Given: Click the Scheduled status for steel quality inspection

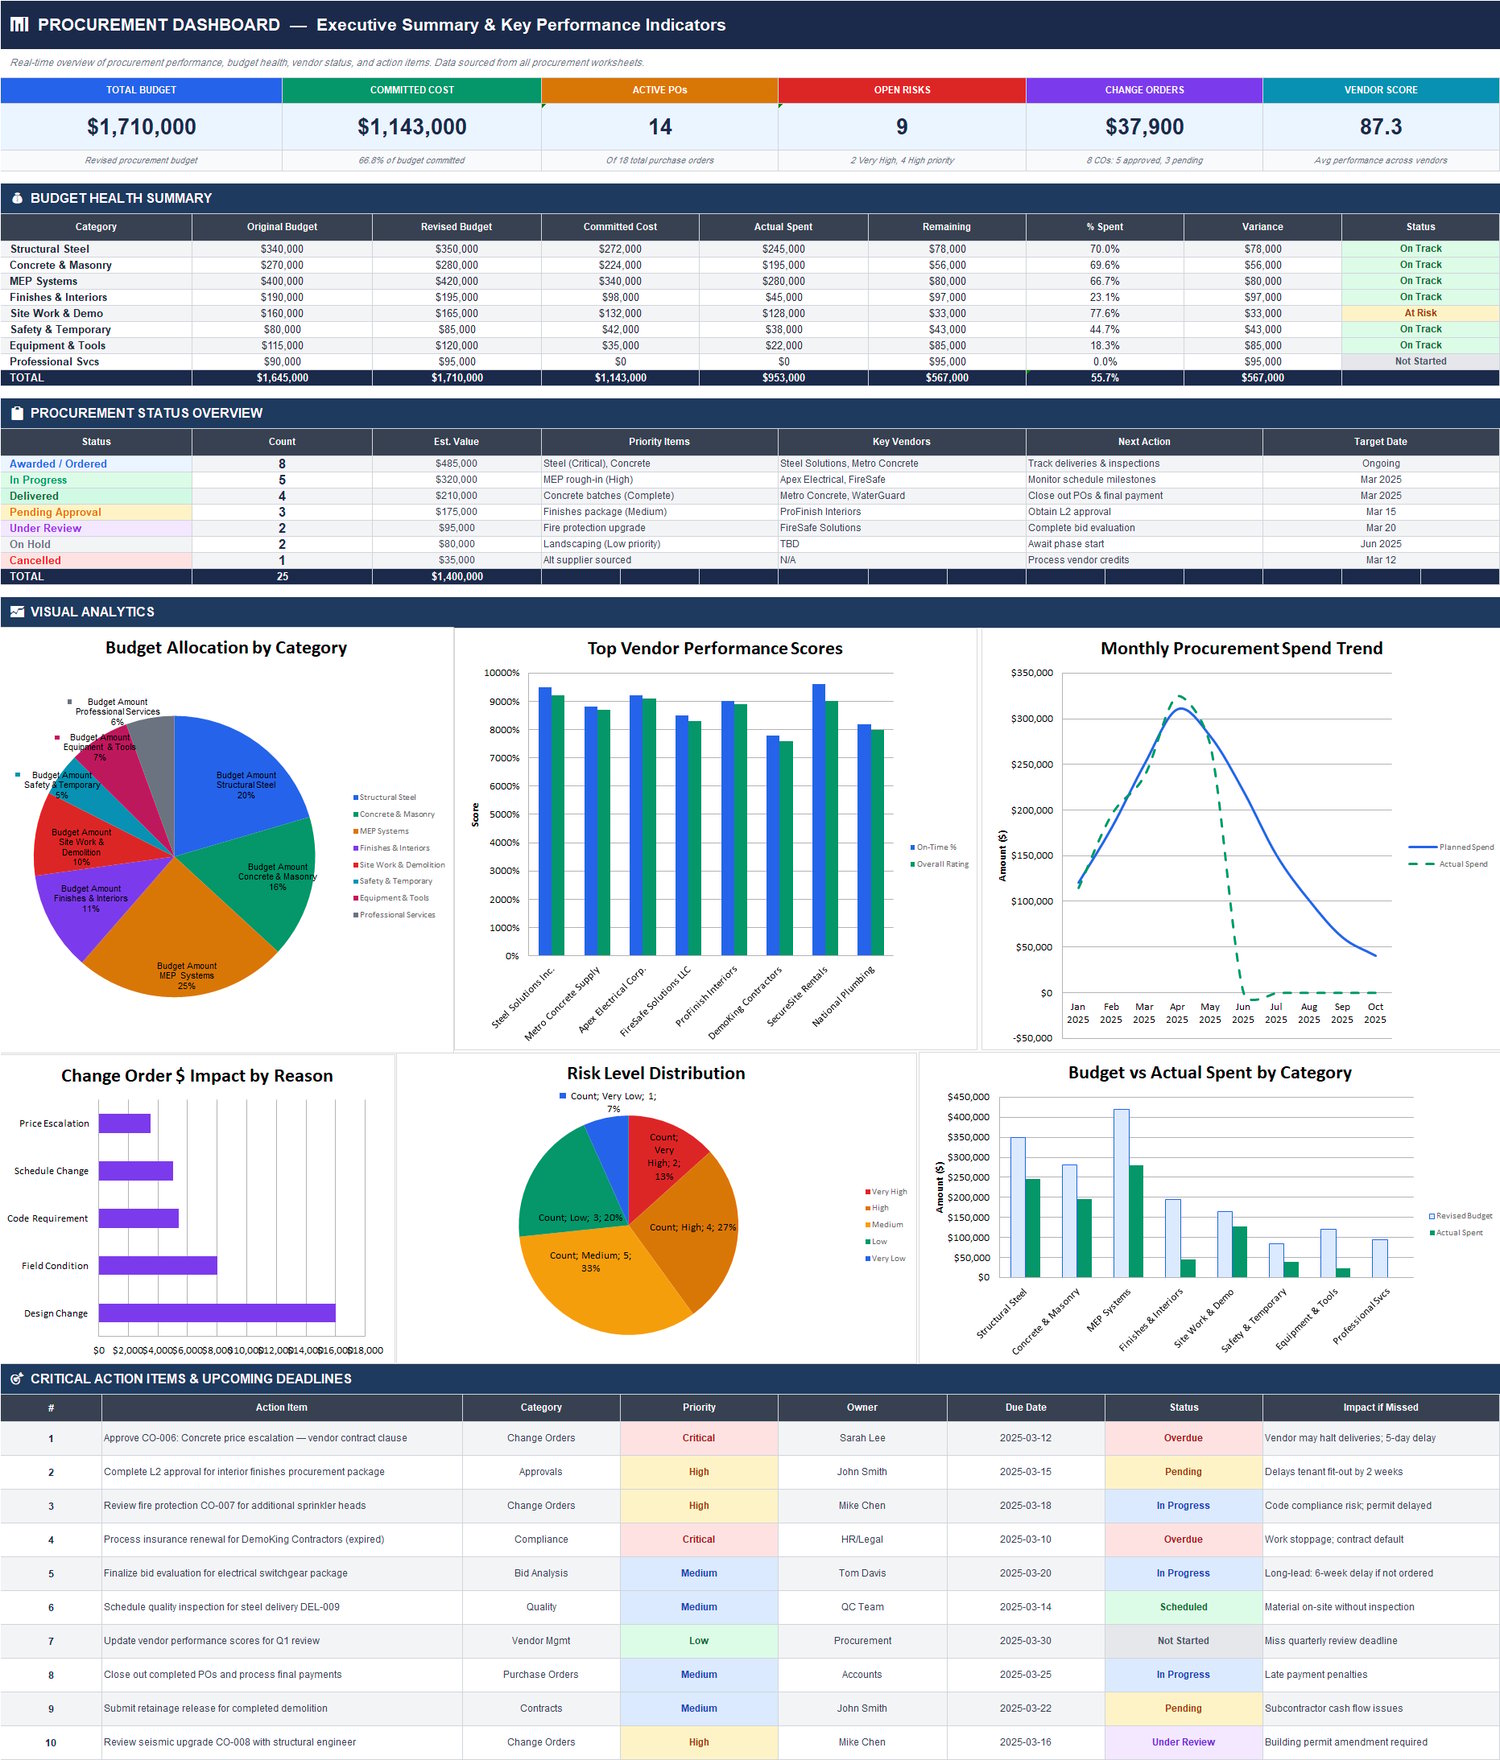Looking at the screenshot, I should coord(1183,1607).
